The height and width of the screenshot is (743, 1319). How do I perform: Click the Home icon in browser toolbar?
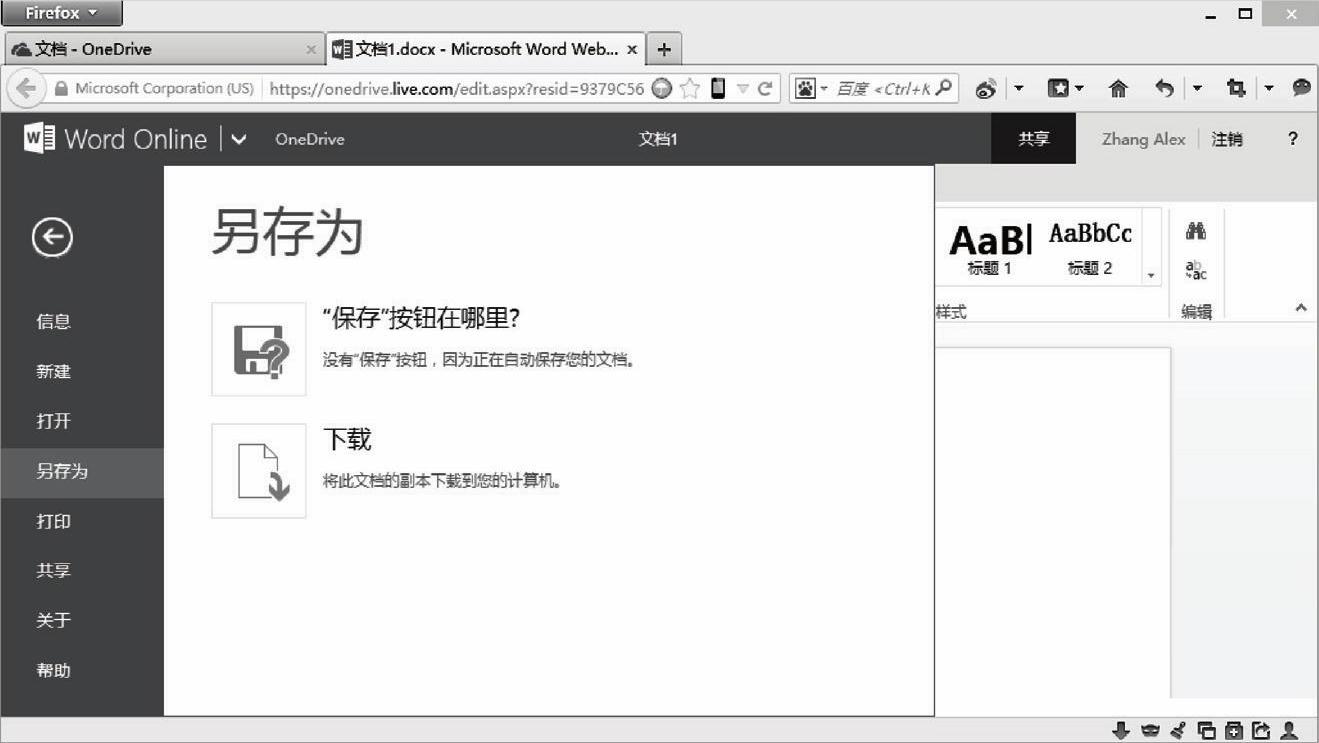pyautogui.click(x=1118, y=88)
